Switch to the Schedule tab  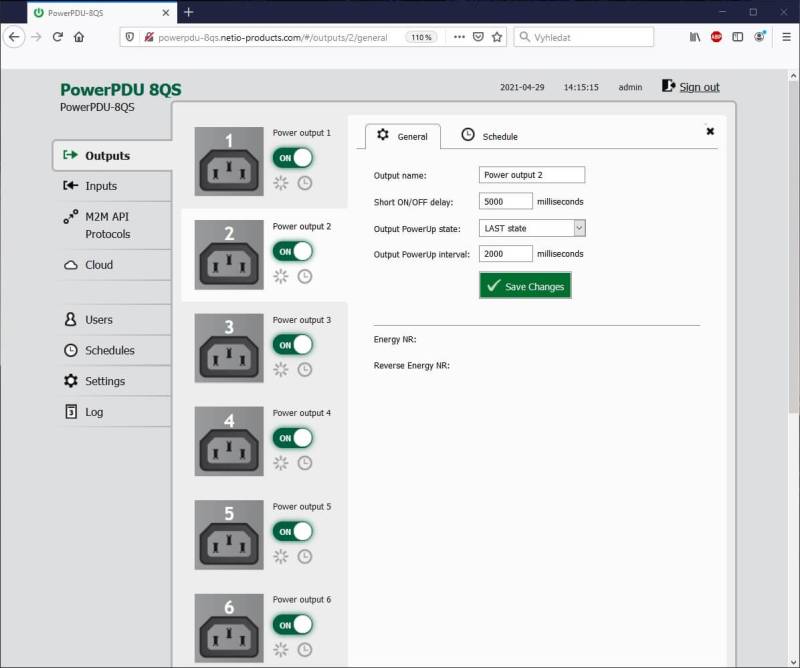click(490, 136)
